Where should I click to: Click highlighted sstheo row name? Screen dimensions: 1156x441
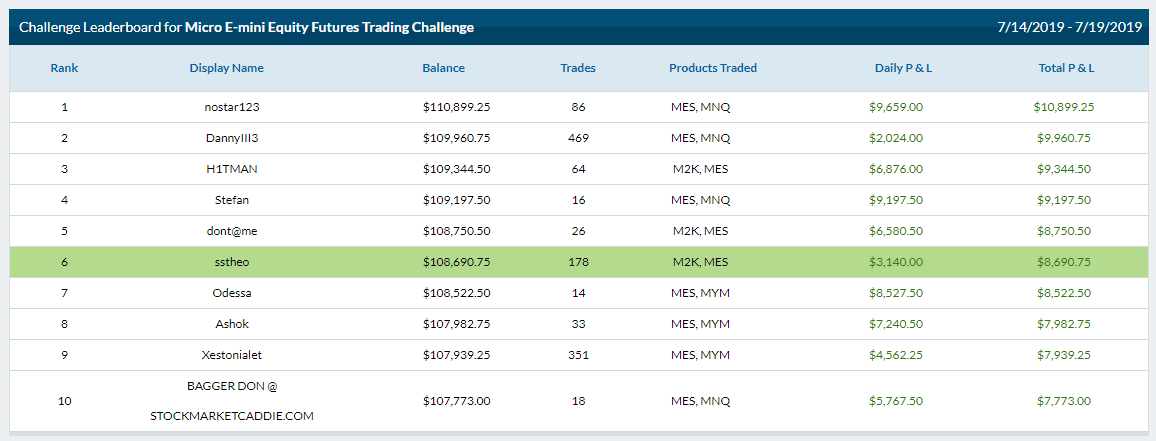point(231,262)
